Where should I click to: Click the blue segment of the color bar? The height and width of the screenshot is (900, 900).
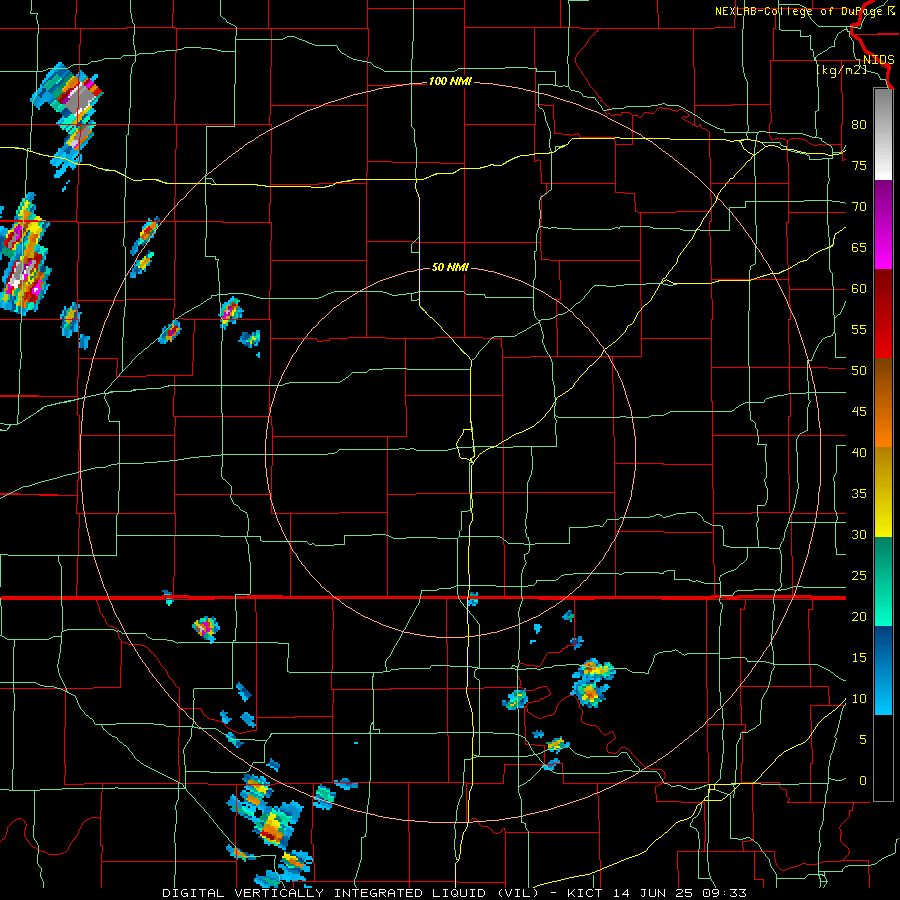pos(883,670)
